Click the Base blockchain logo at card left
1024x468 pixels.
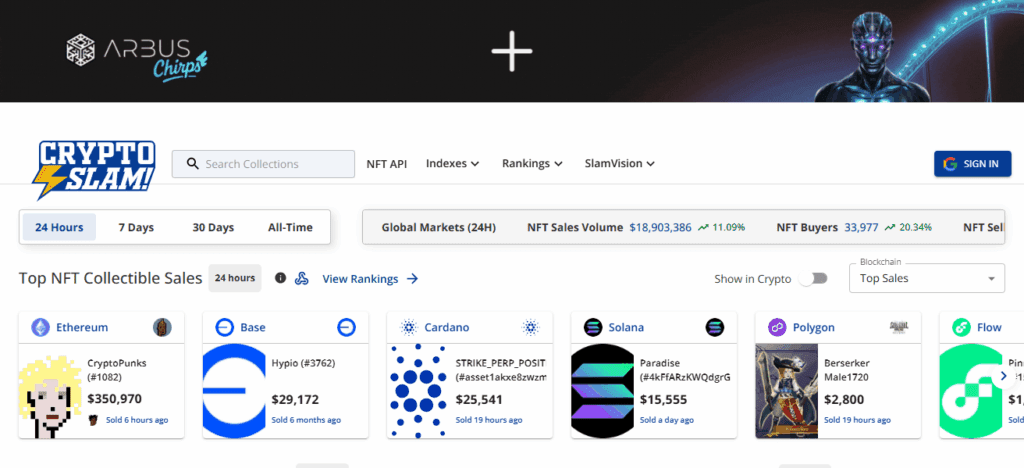pyautogui.click(x=225, y=328)
